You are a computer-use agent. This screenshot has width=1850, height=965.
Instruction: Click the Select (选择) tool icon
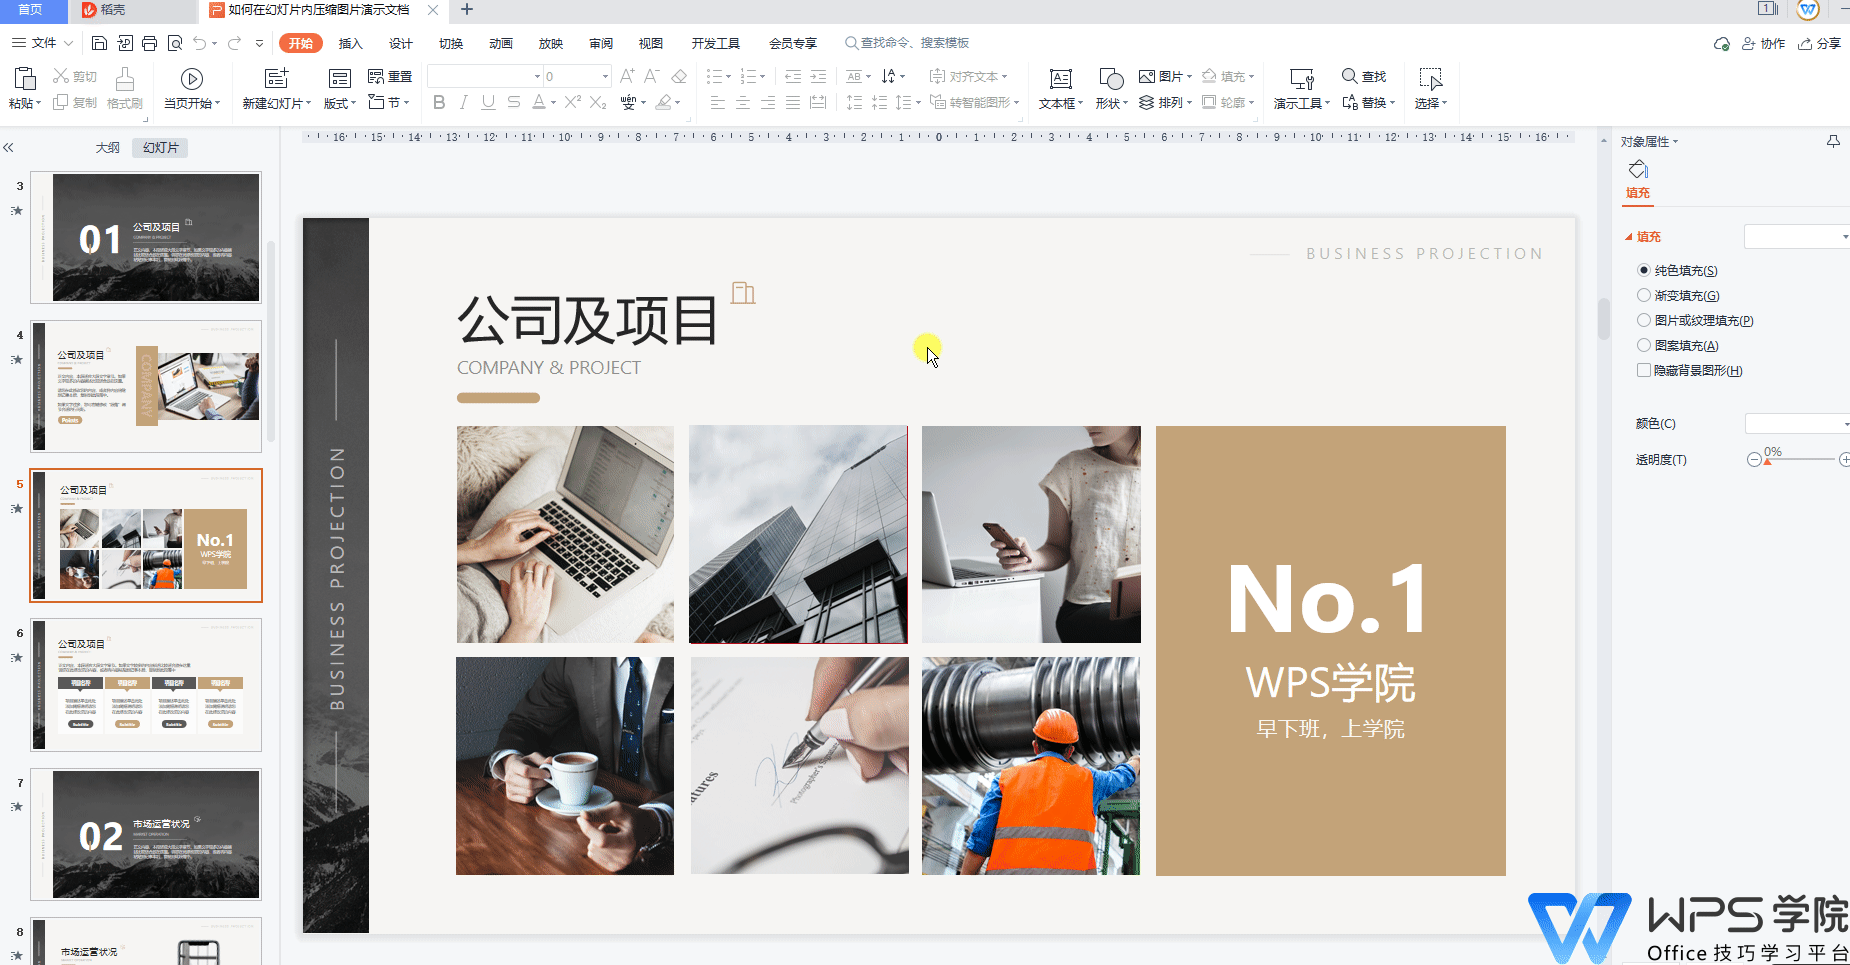[1431, 79]
